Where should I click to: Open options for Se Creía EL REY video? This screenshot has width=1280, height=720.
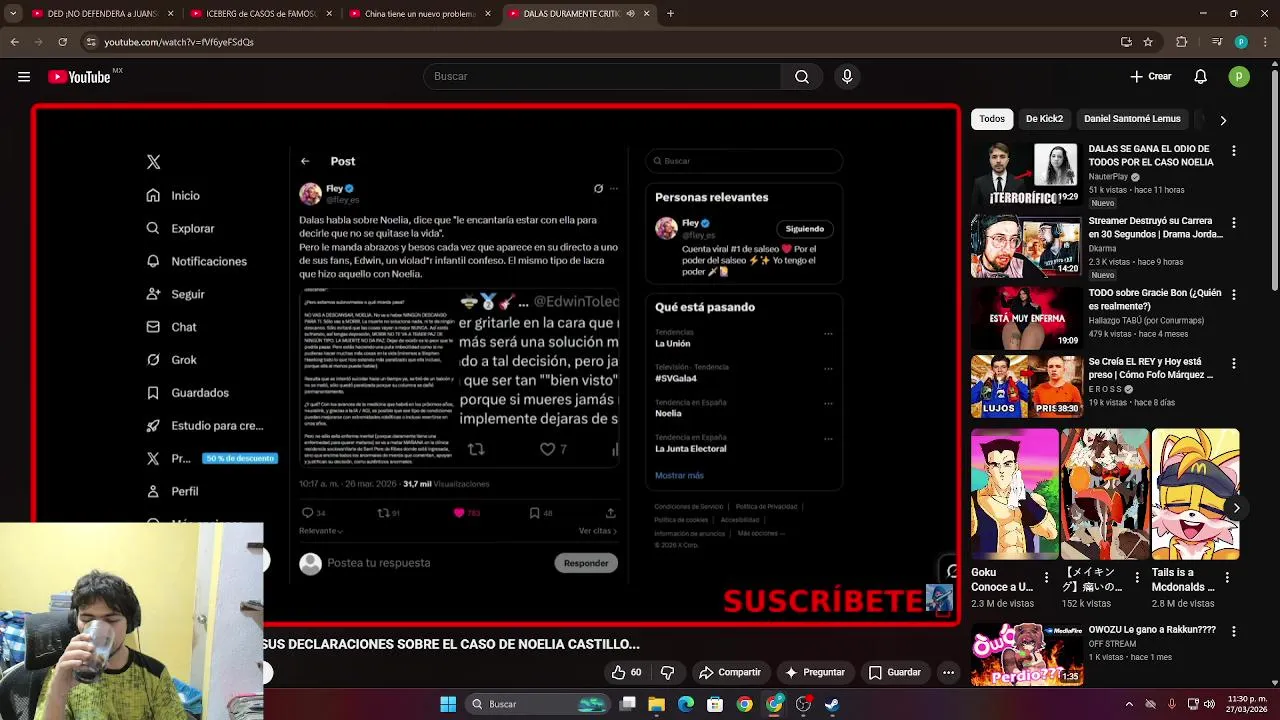click(x=1233, y=364)
